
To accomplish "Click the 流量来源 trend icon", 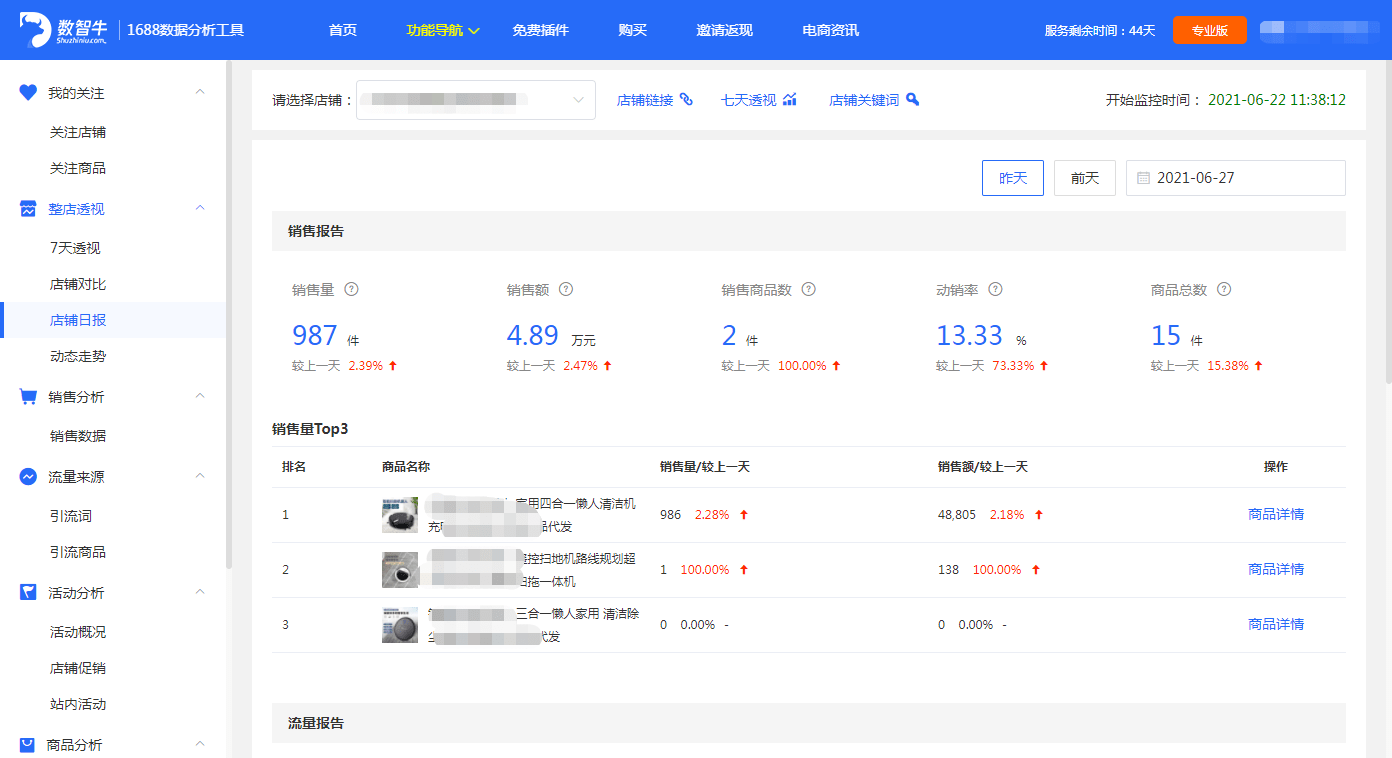I will pyautogui.click(x=28, y=477).
